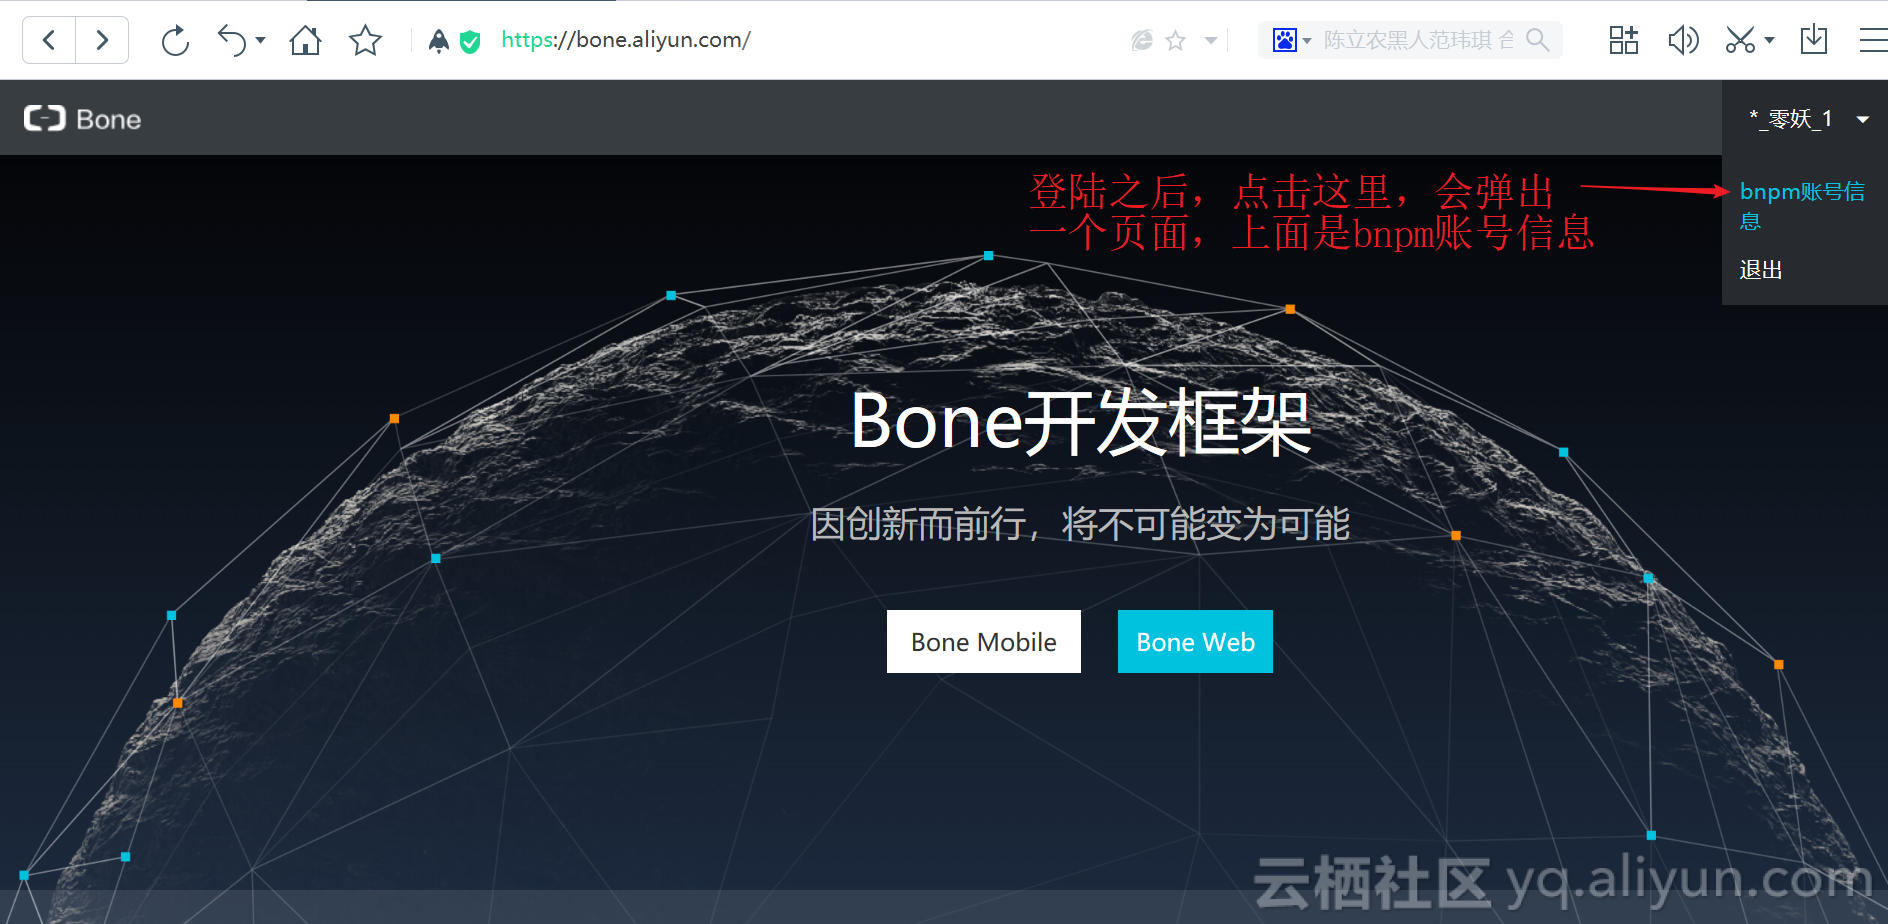The image size is (1888, 924).
Task: Open the browser home page
Action: (305, 40)
